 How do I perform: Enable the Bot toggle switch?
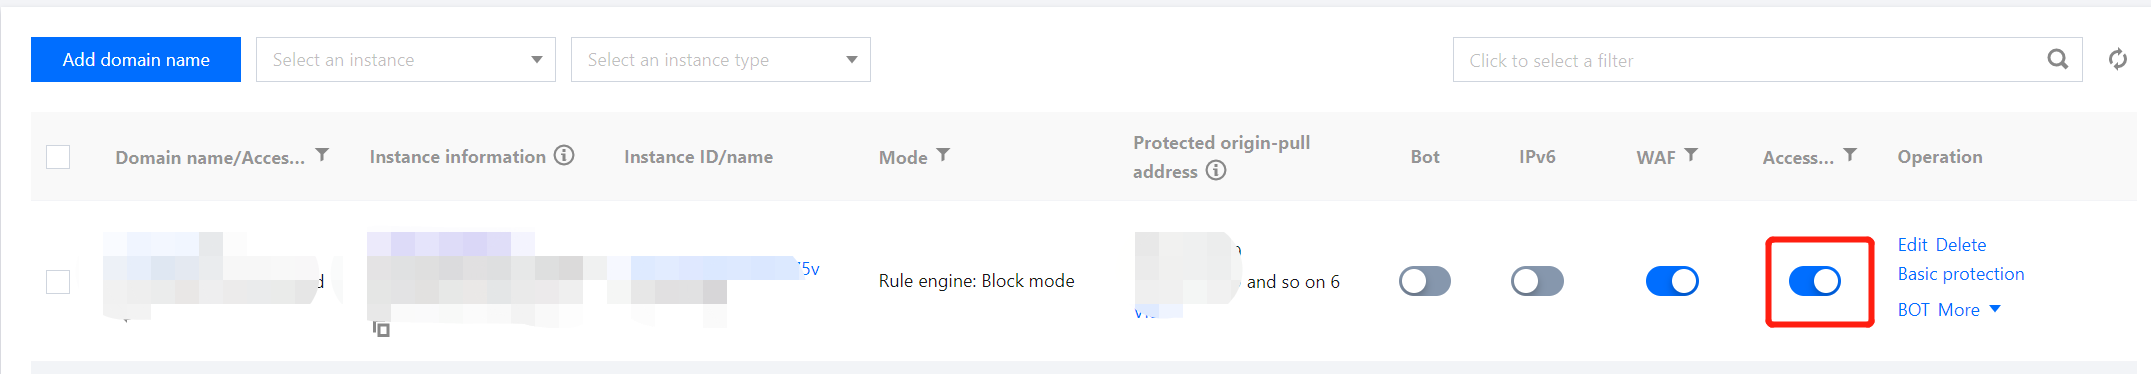coord(1425,281)
